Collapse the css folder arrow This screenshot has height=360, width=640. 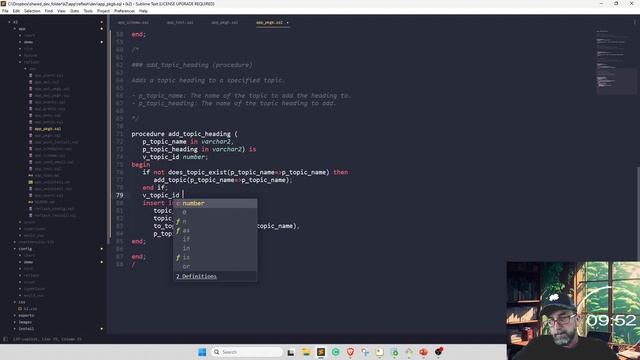click(15, 302)
